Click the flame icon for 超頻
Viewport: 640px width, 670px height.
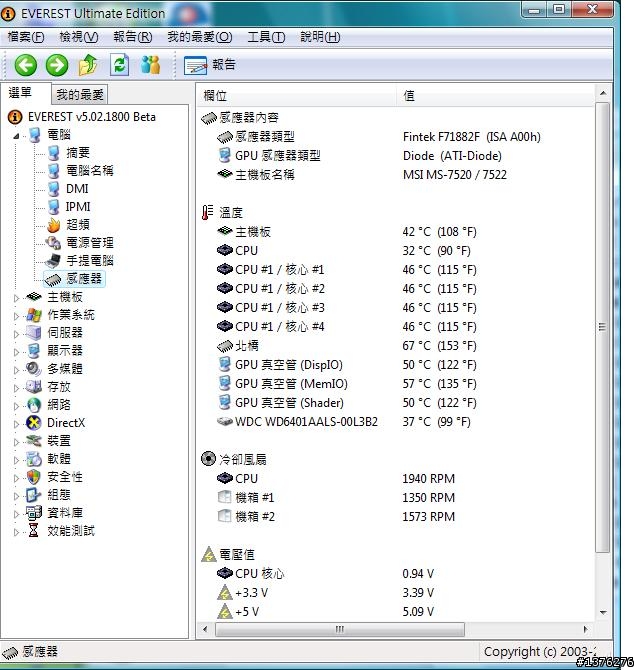point(54,225)
